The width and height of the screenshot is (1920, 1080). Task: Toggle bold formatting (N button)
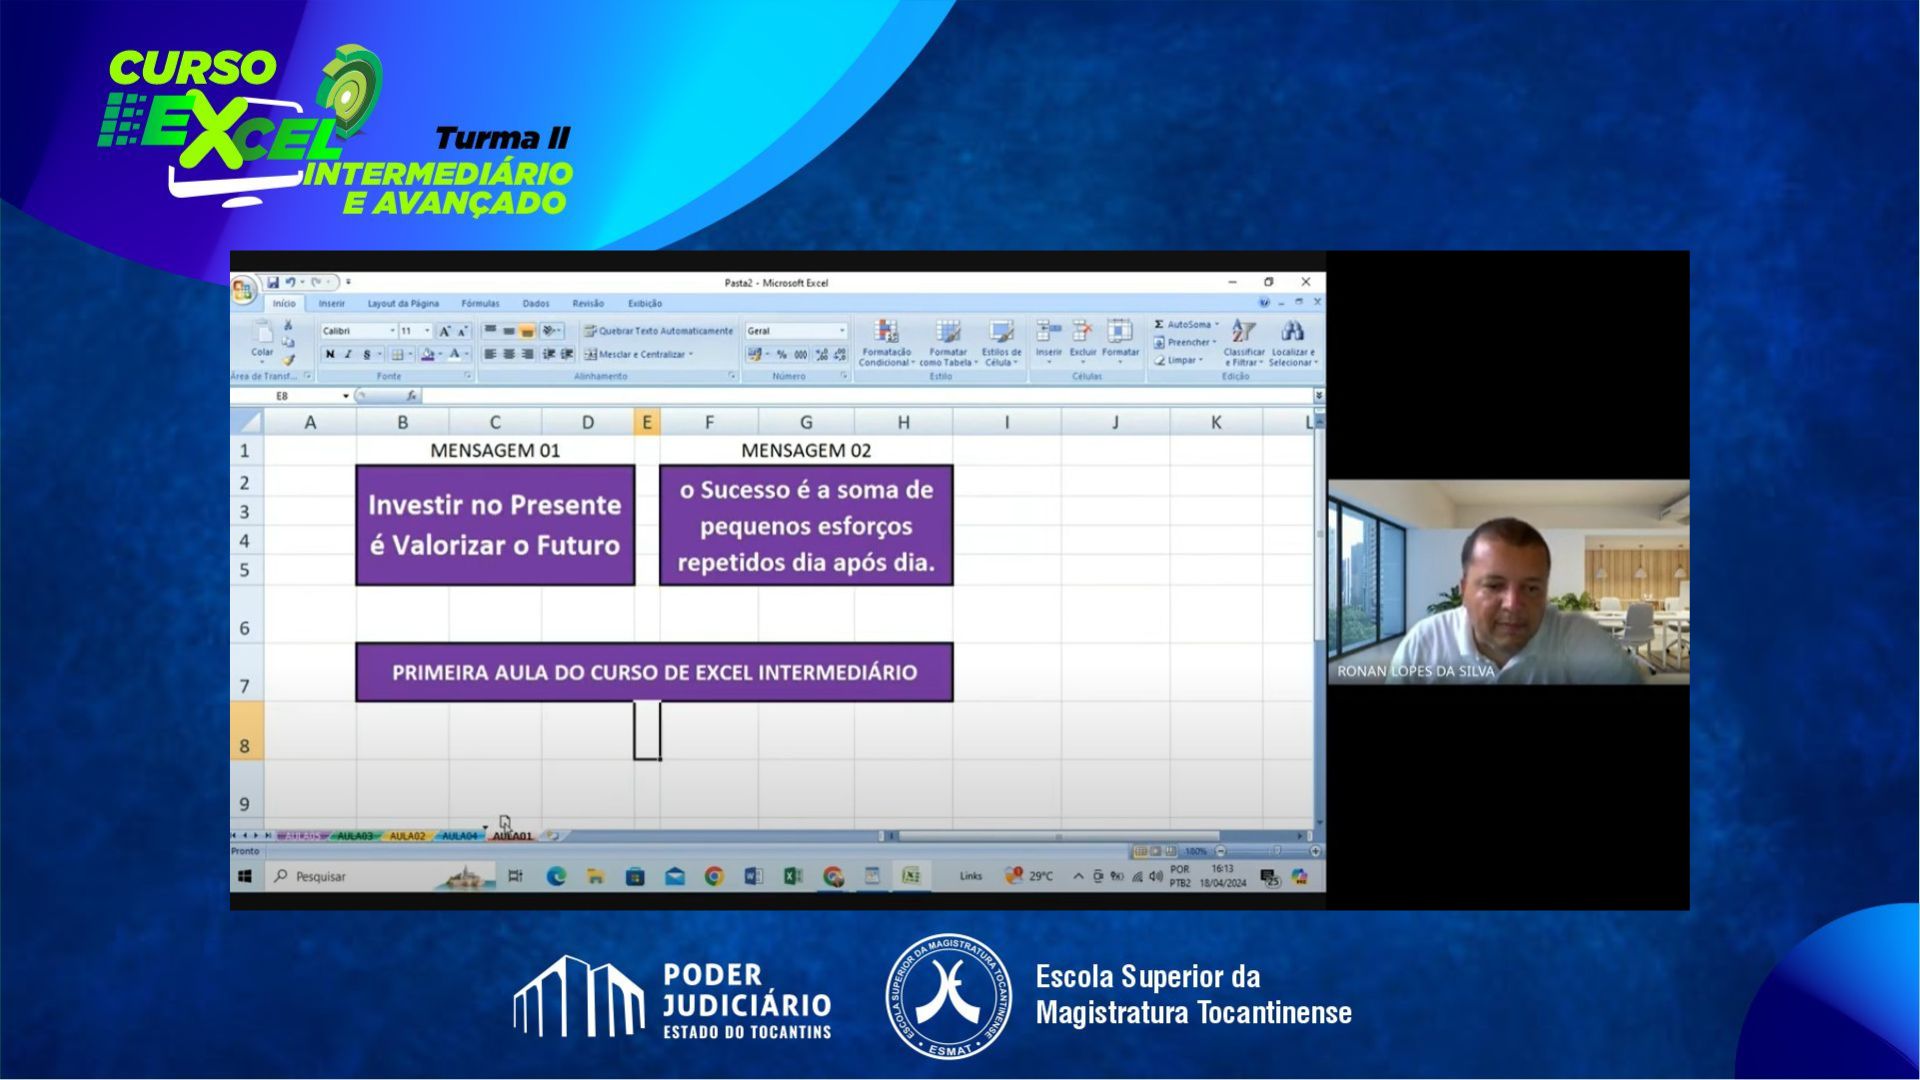coord(330,354)
